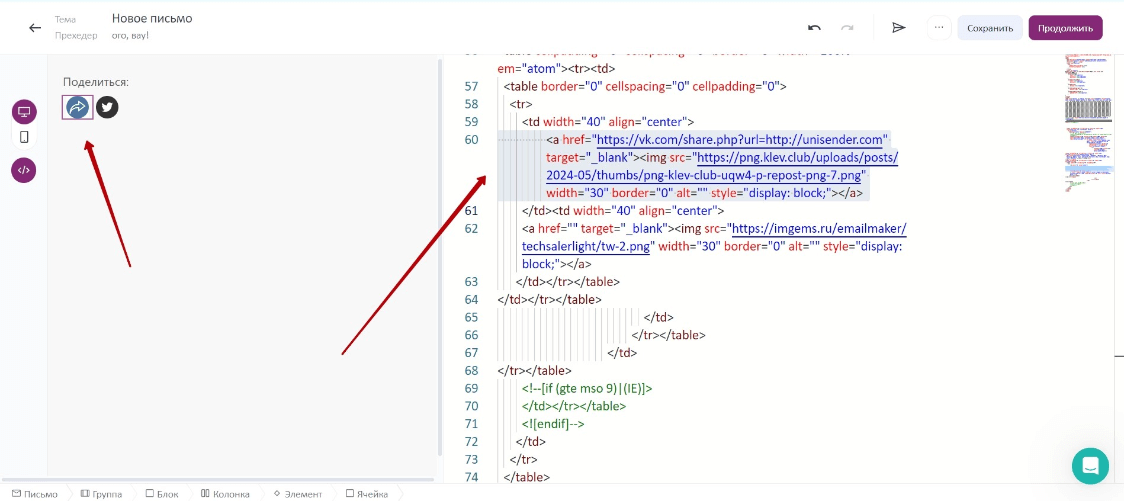Place cursor on line 59 td width="40"
Image resolution: width=1124 pixels, height=501 pixels.
tap(608, 122)
